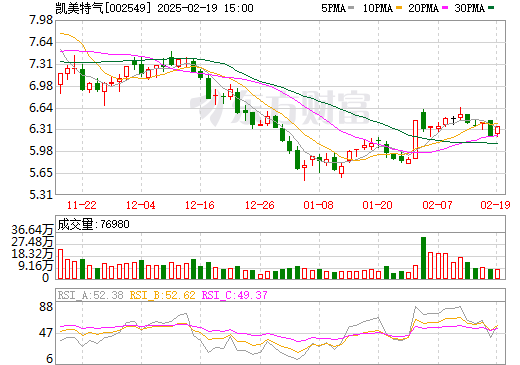Select the 12-04 date axis label

pyautogui.click(x=141, y=205)
